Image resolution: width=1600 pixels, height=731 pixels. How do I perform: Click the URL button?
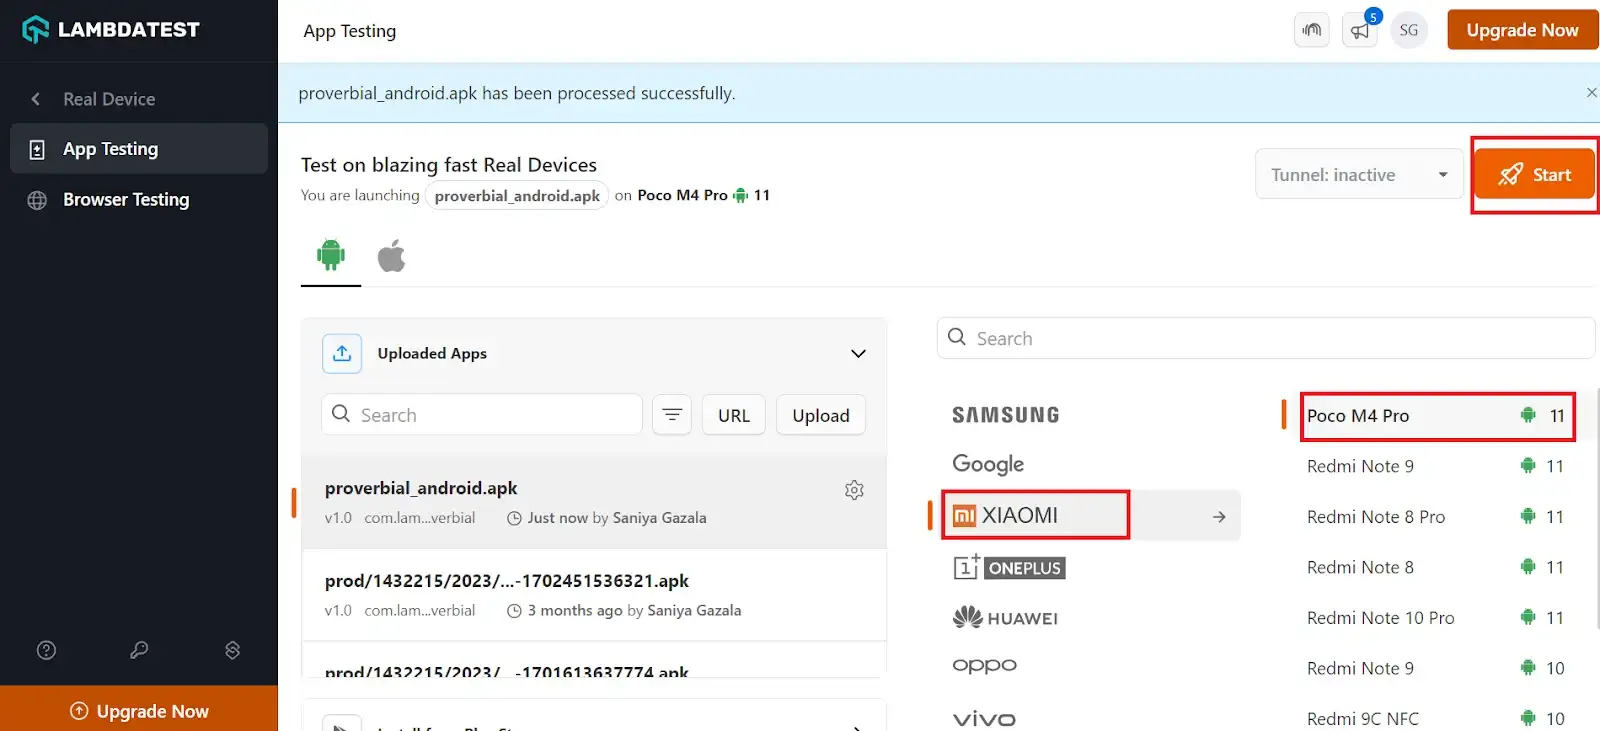click(734, 415)
